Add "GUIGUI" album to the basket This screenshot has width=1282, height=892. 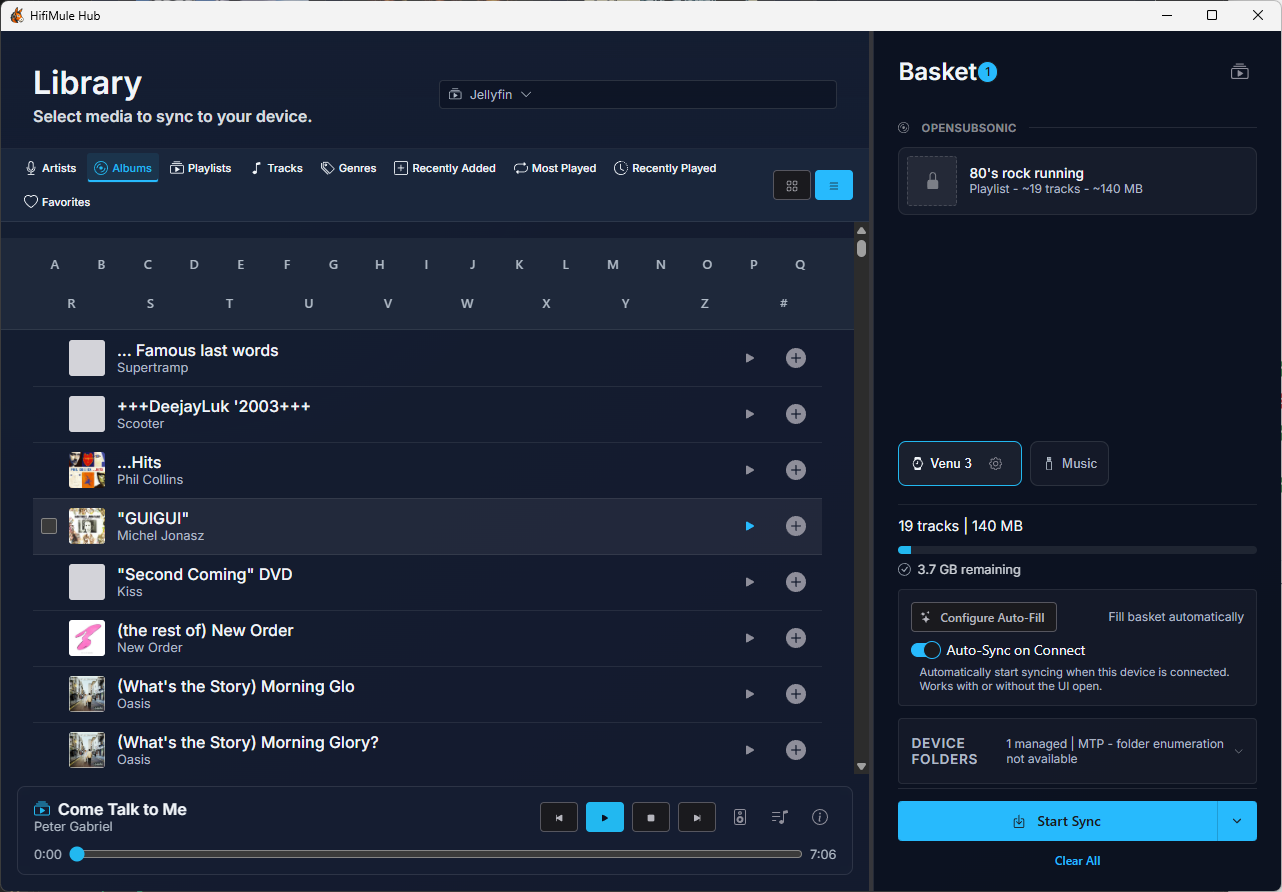tap(796, 526)
